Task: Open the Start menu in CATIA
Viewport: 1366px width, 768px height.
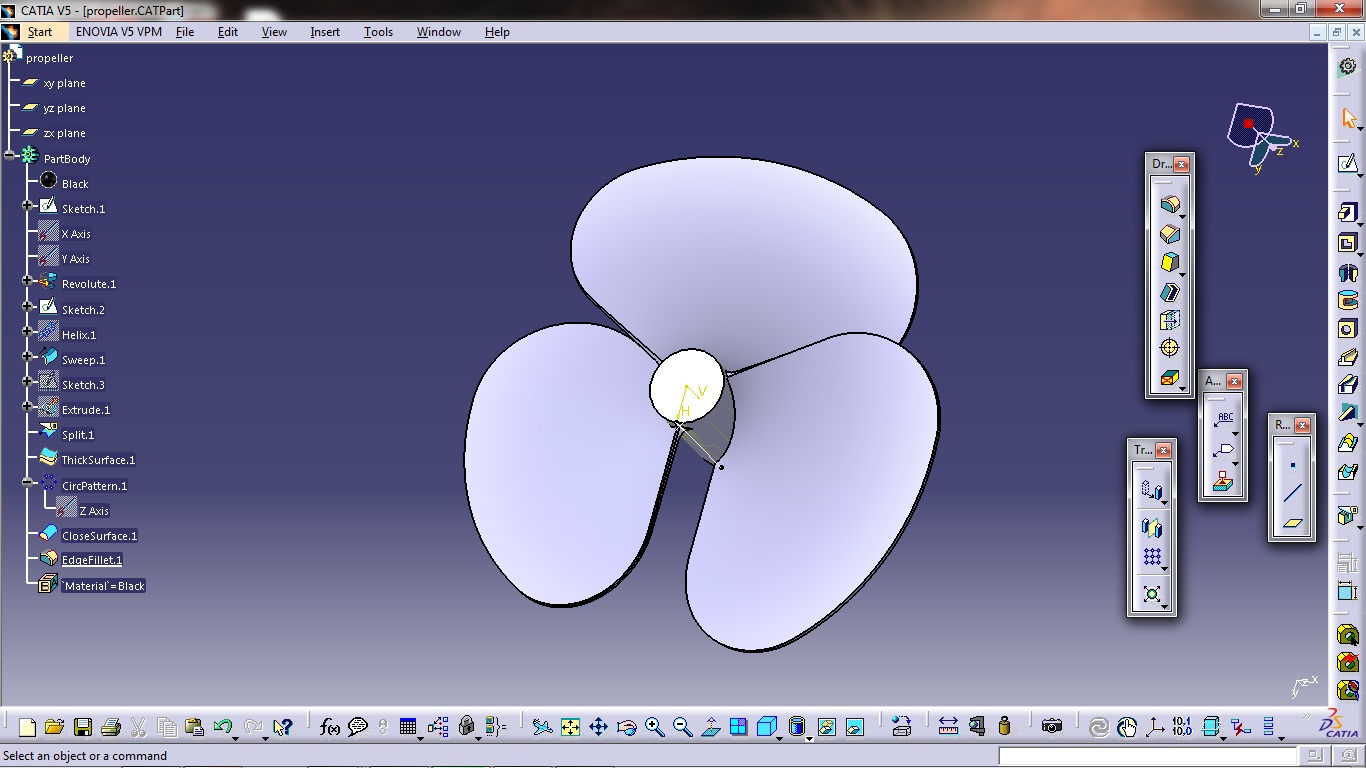Action: [x=39, y=32]
